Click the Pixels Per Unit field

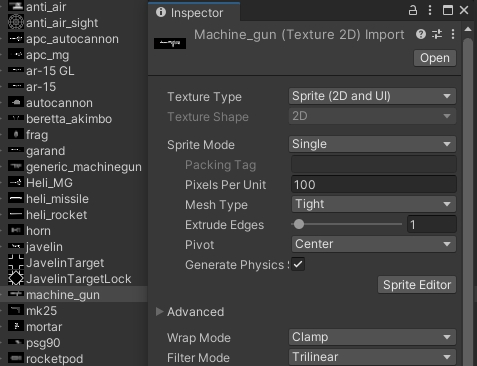coord(374,184)
